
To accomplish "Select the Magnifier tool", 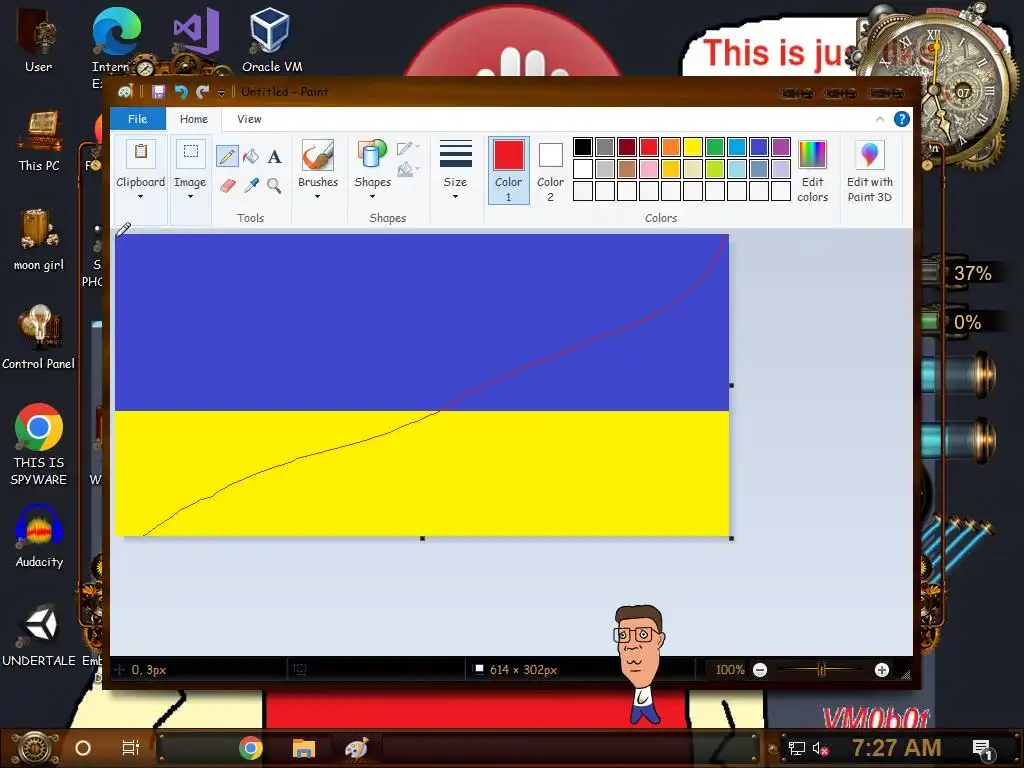I will click(274, 185).
